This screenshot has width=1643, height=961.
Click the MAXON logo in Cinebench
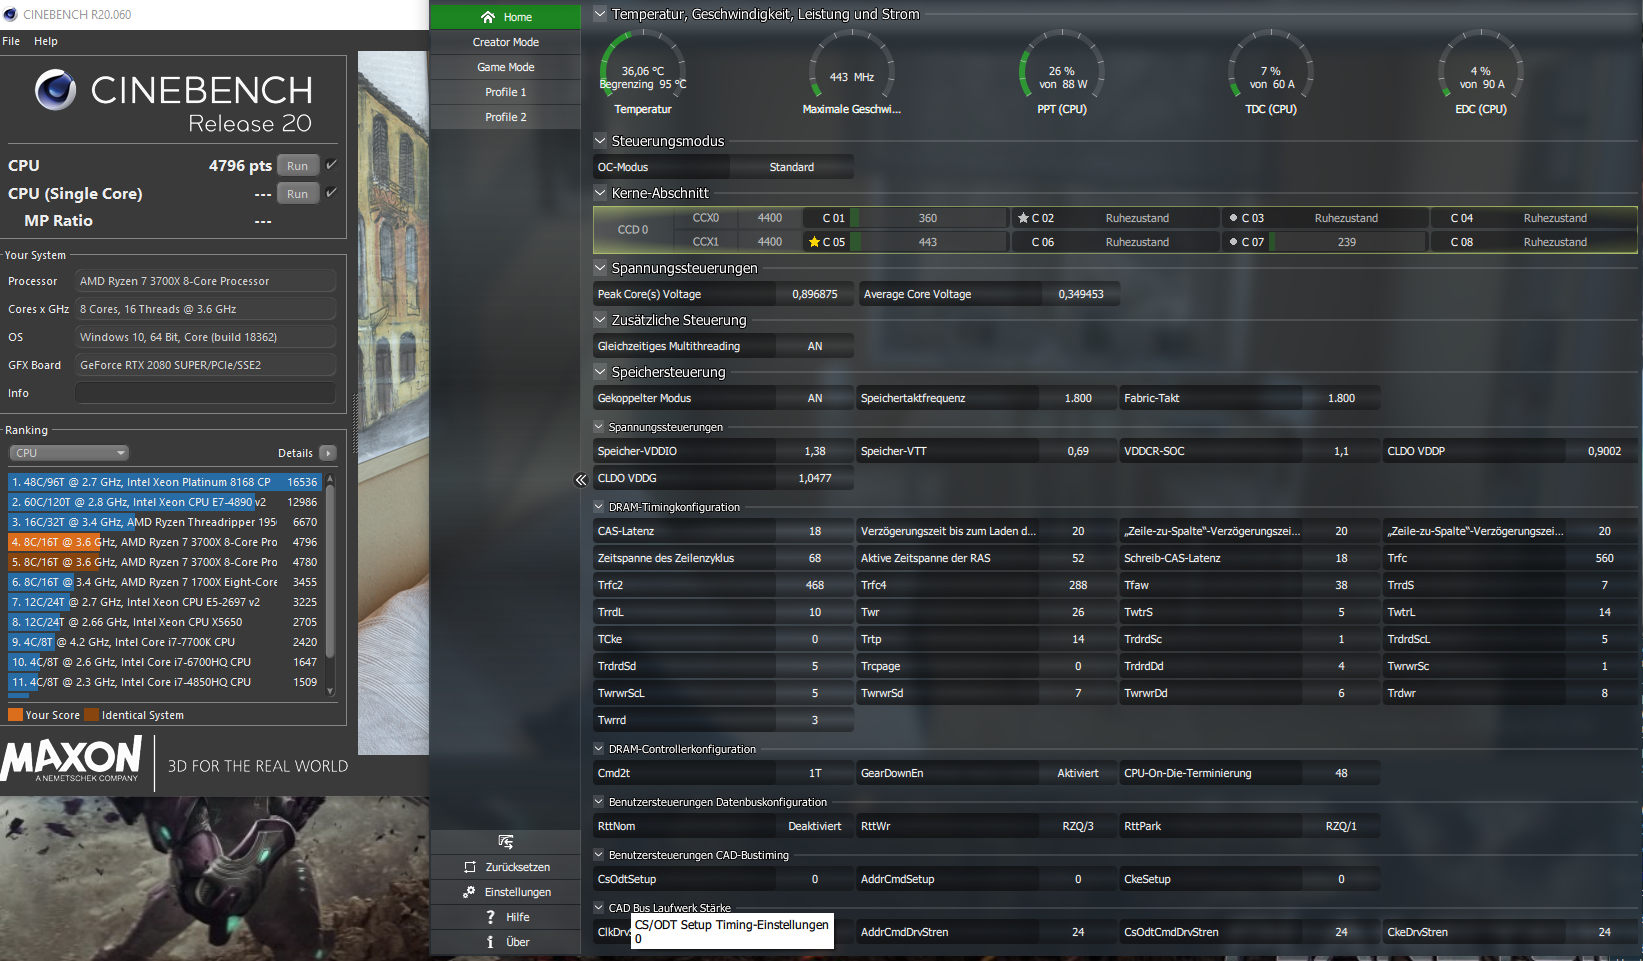[72, 759]
